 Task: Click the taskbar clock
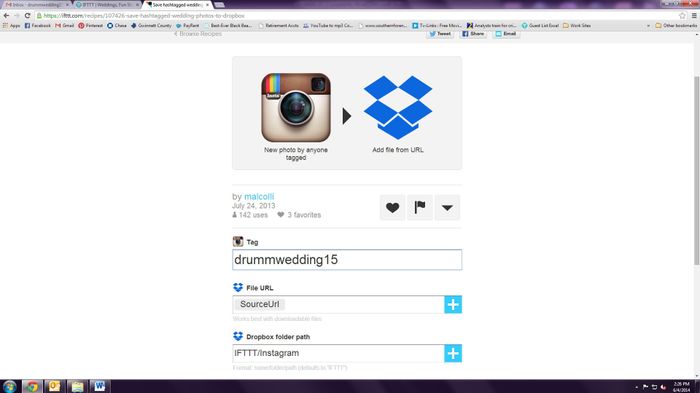(681, 387)
